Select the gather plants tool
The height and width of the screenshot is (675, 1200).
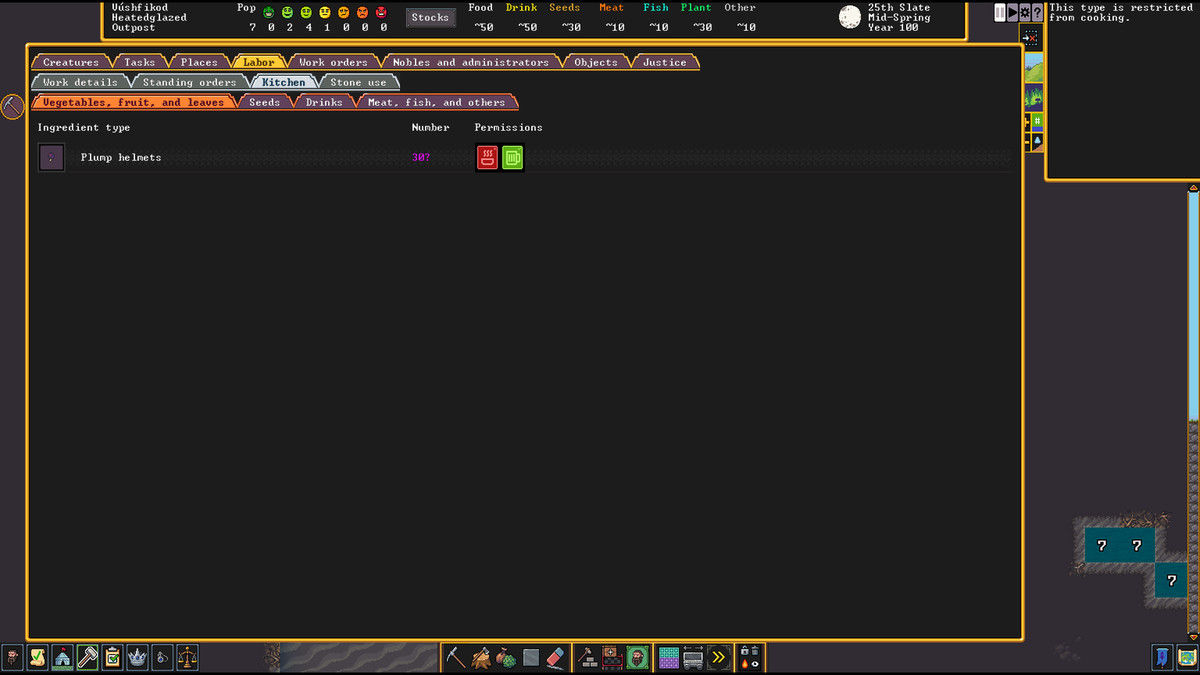click(x=506, y=658)
